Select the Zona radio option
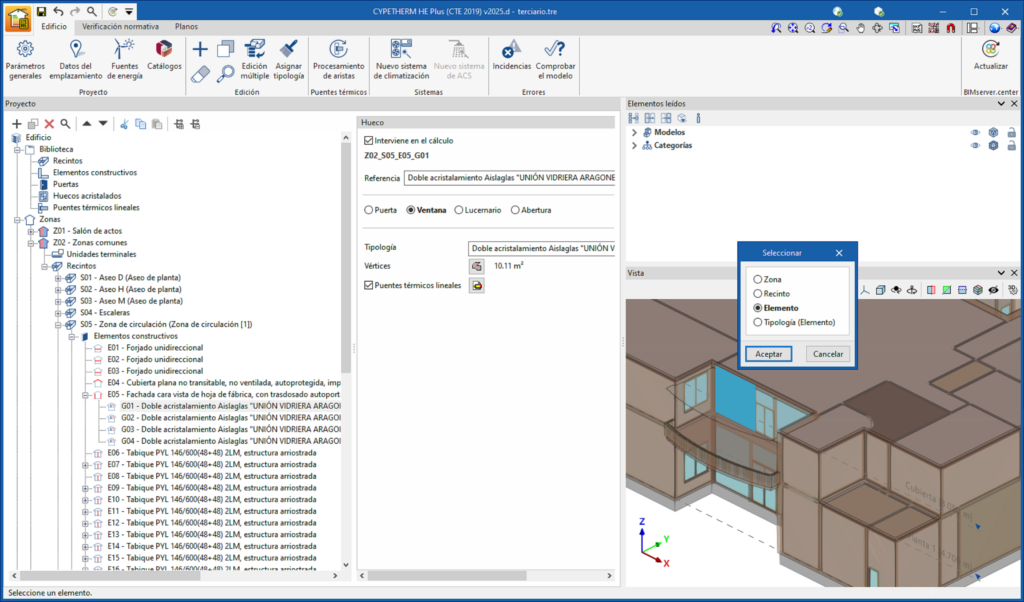This screenshot has width=1024, height=602. [758, 280]
